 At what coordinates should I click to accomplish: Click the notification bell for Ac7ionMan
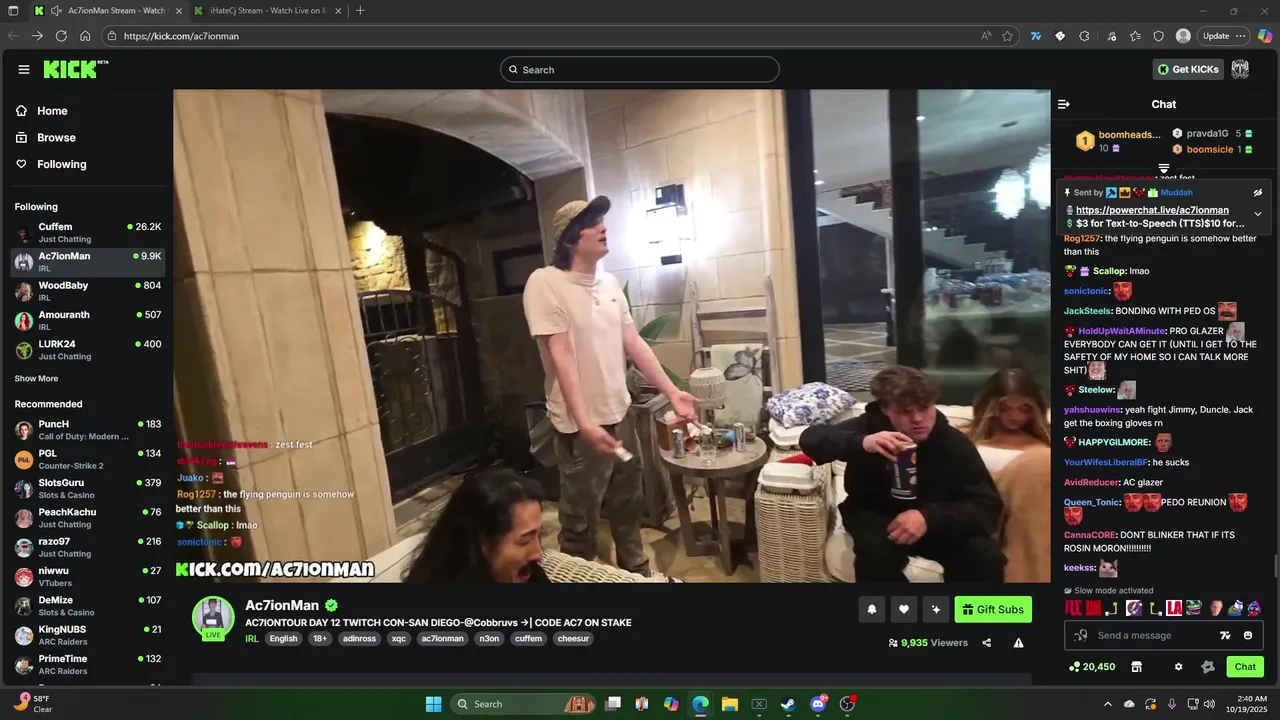point(872,609)
